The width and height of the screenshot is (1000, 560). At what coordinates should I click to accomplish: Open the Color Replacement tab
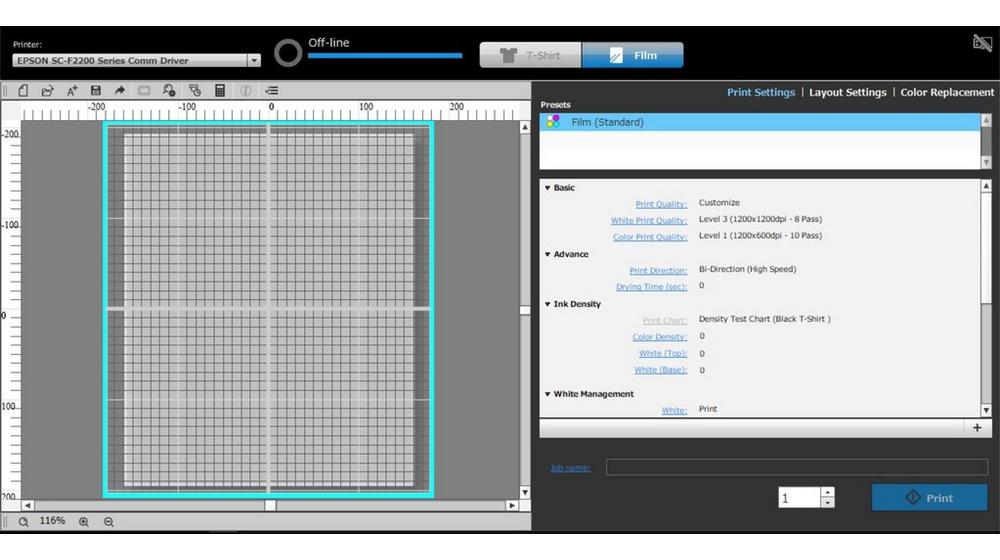(x=947, y=92)
